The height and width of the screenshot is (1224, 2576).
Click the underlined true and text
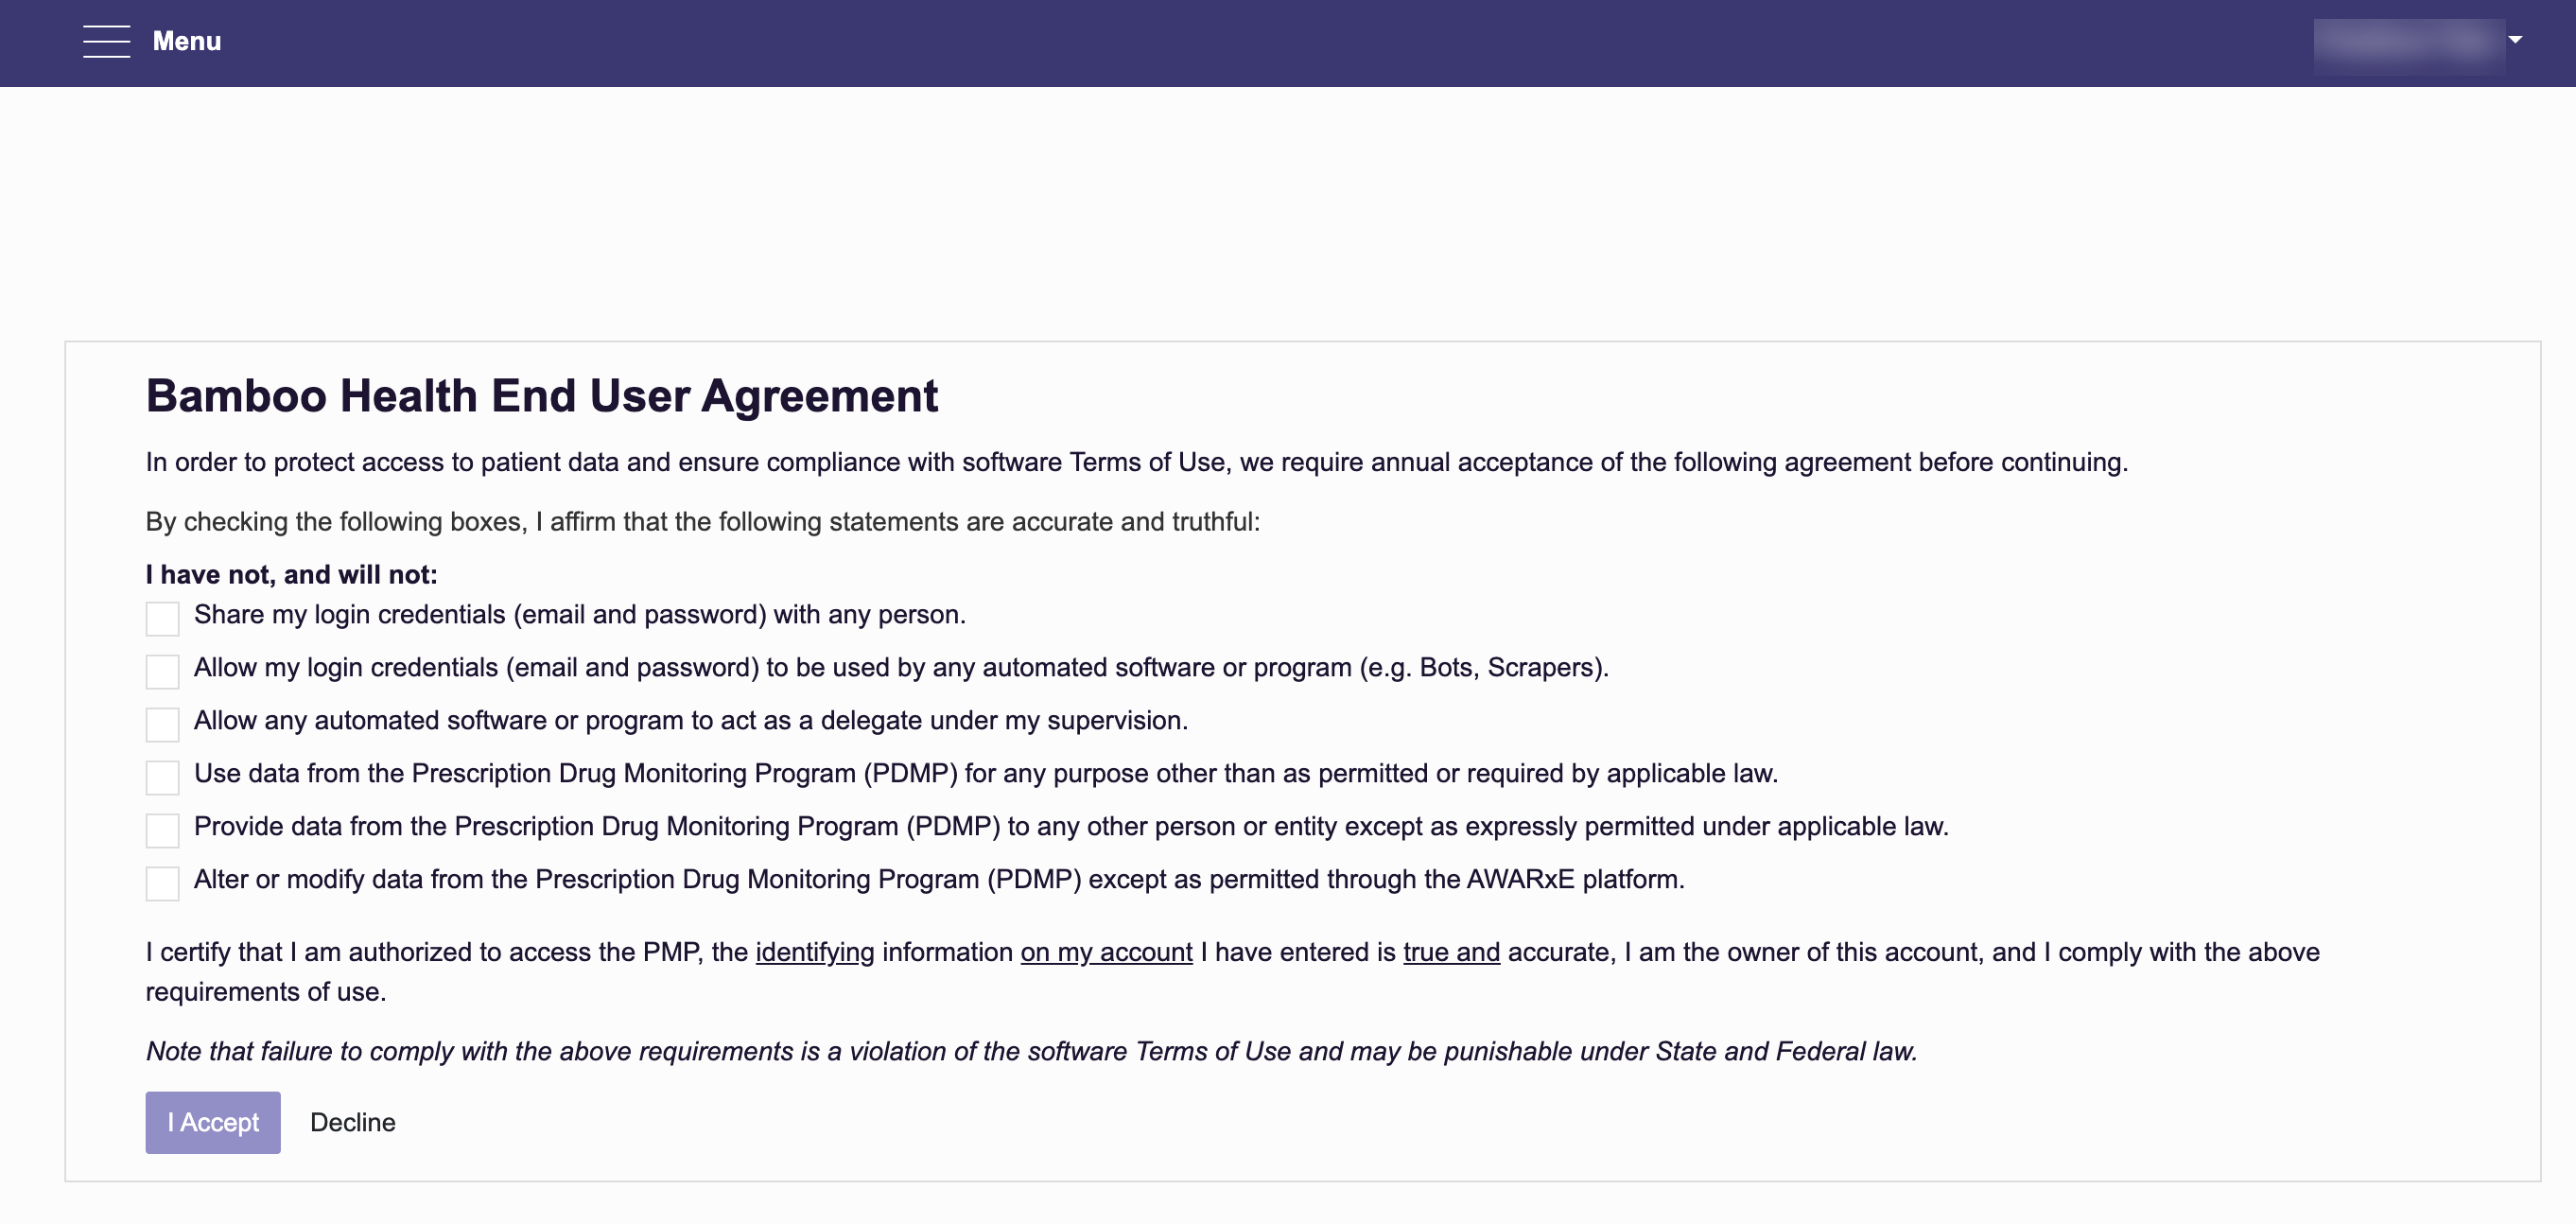pos(1451,952)
